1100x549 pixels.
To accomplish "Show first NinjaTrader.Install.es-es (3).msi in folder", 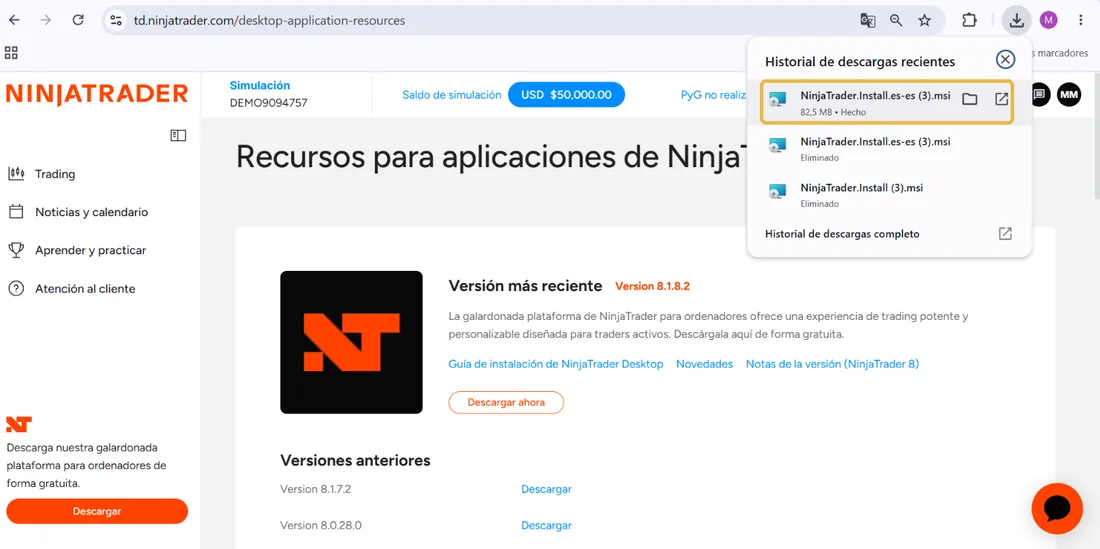I will pos(970,100).
